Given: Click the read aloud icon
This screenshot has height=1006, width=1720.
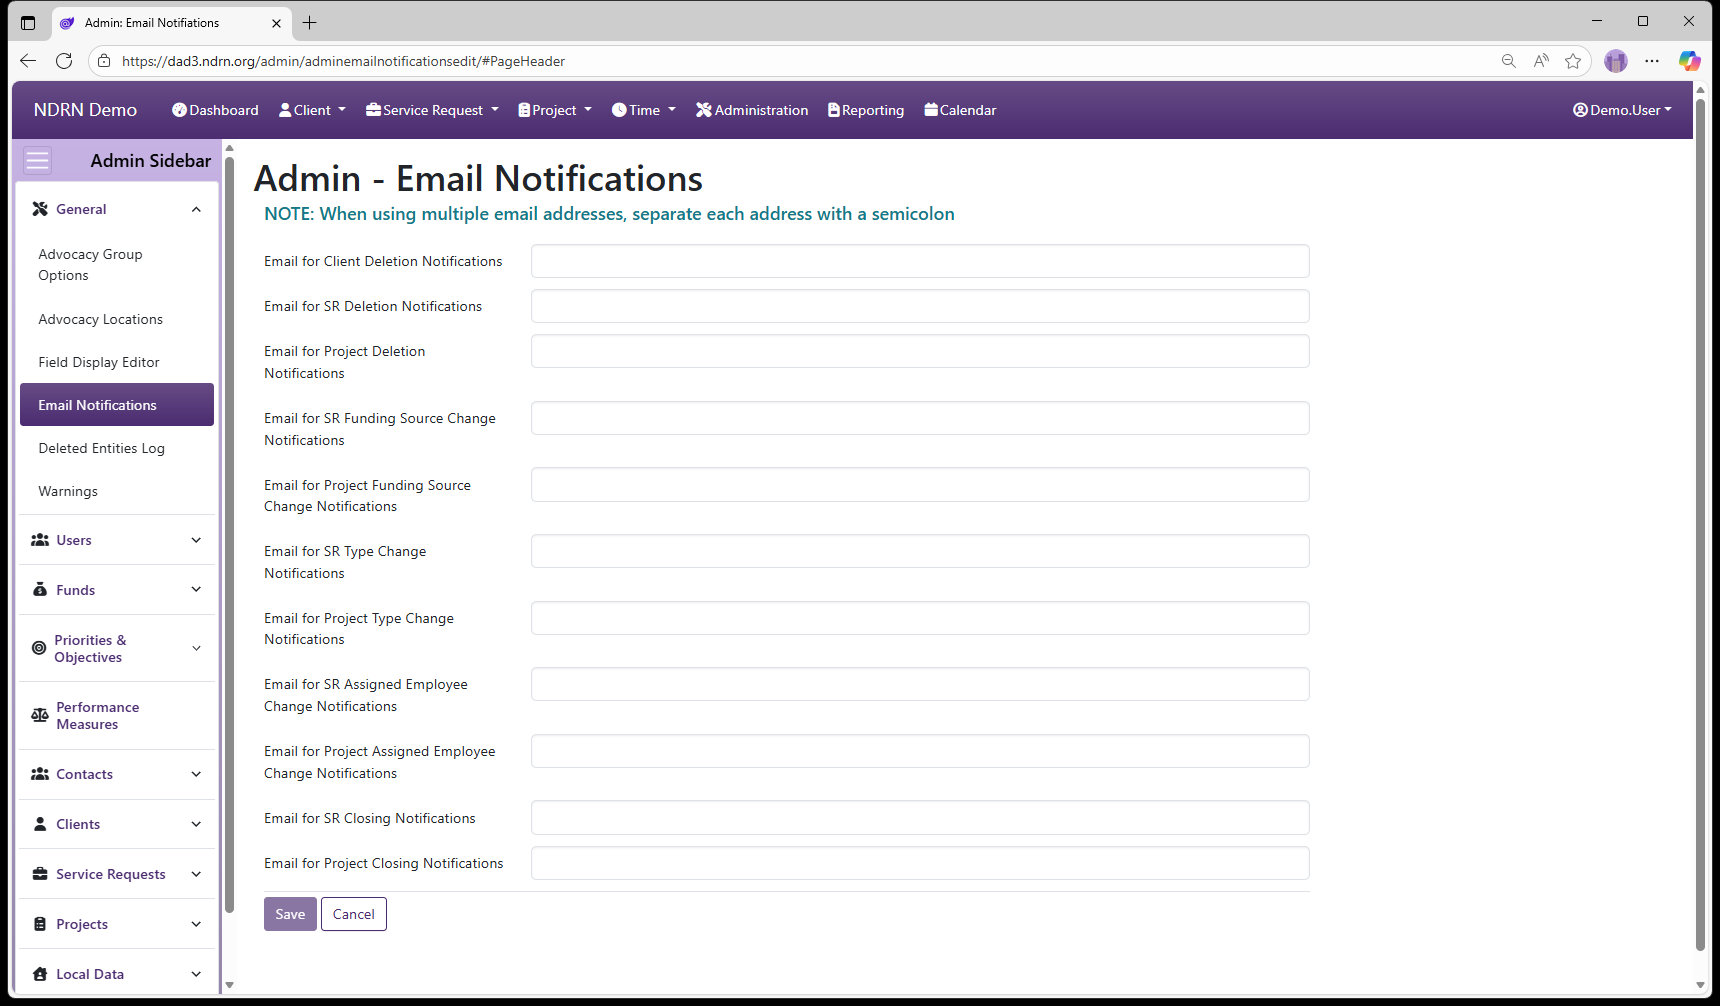Looking at the screenshot, I should point(1541,61).
